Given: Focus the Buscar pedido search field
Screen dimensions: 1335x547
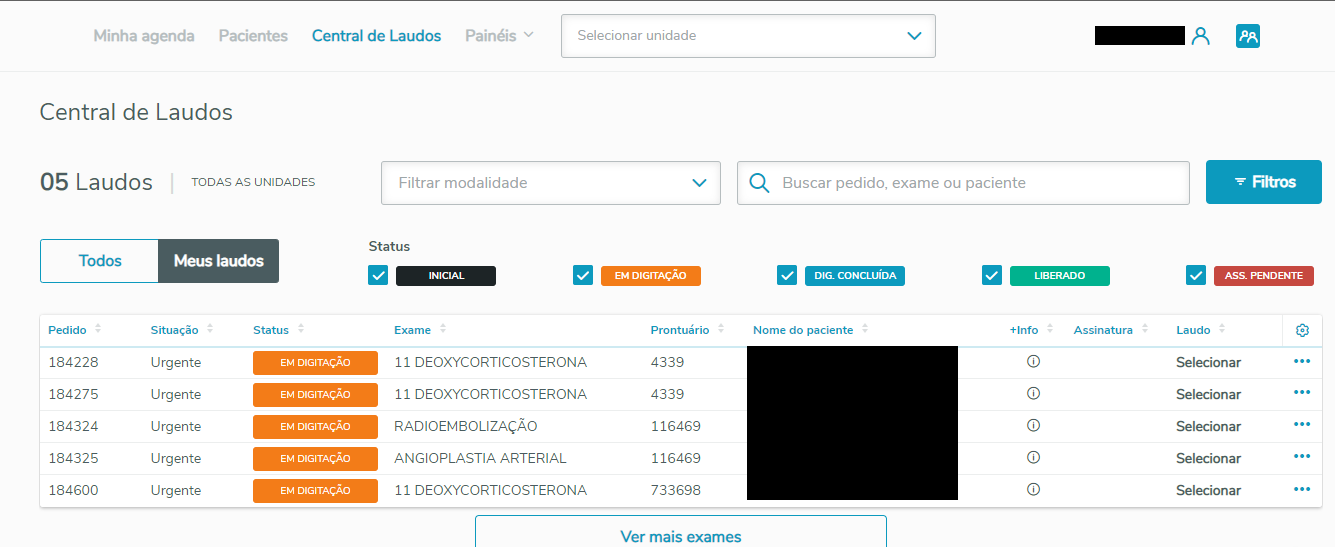Looking at the screenshot, I should click(963, 183).
